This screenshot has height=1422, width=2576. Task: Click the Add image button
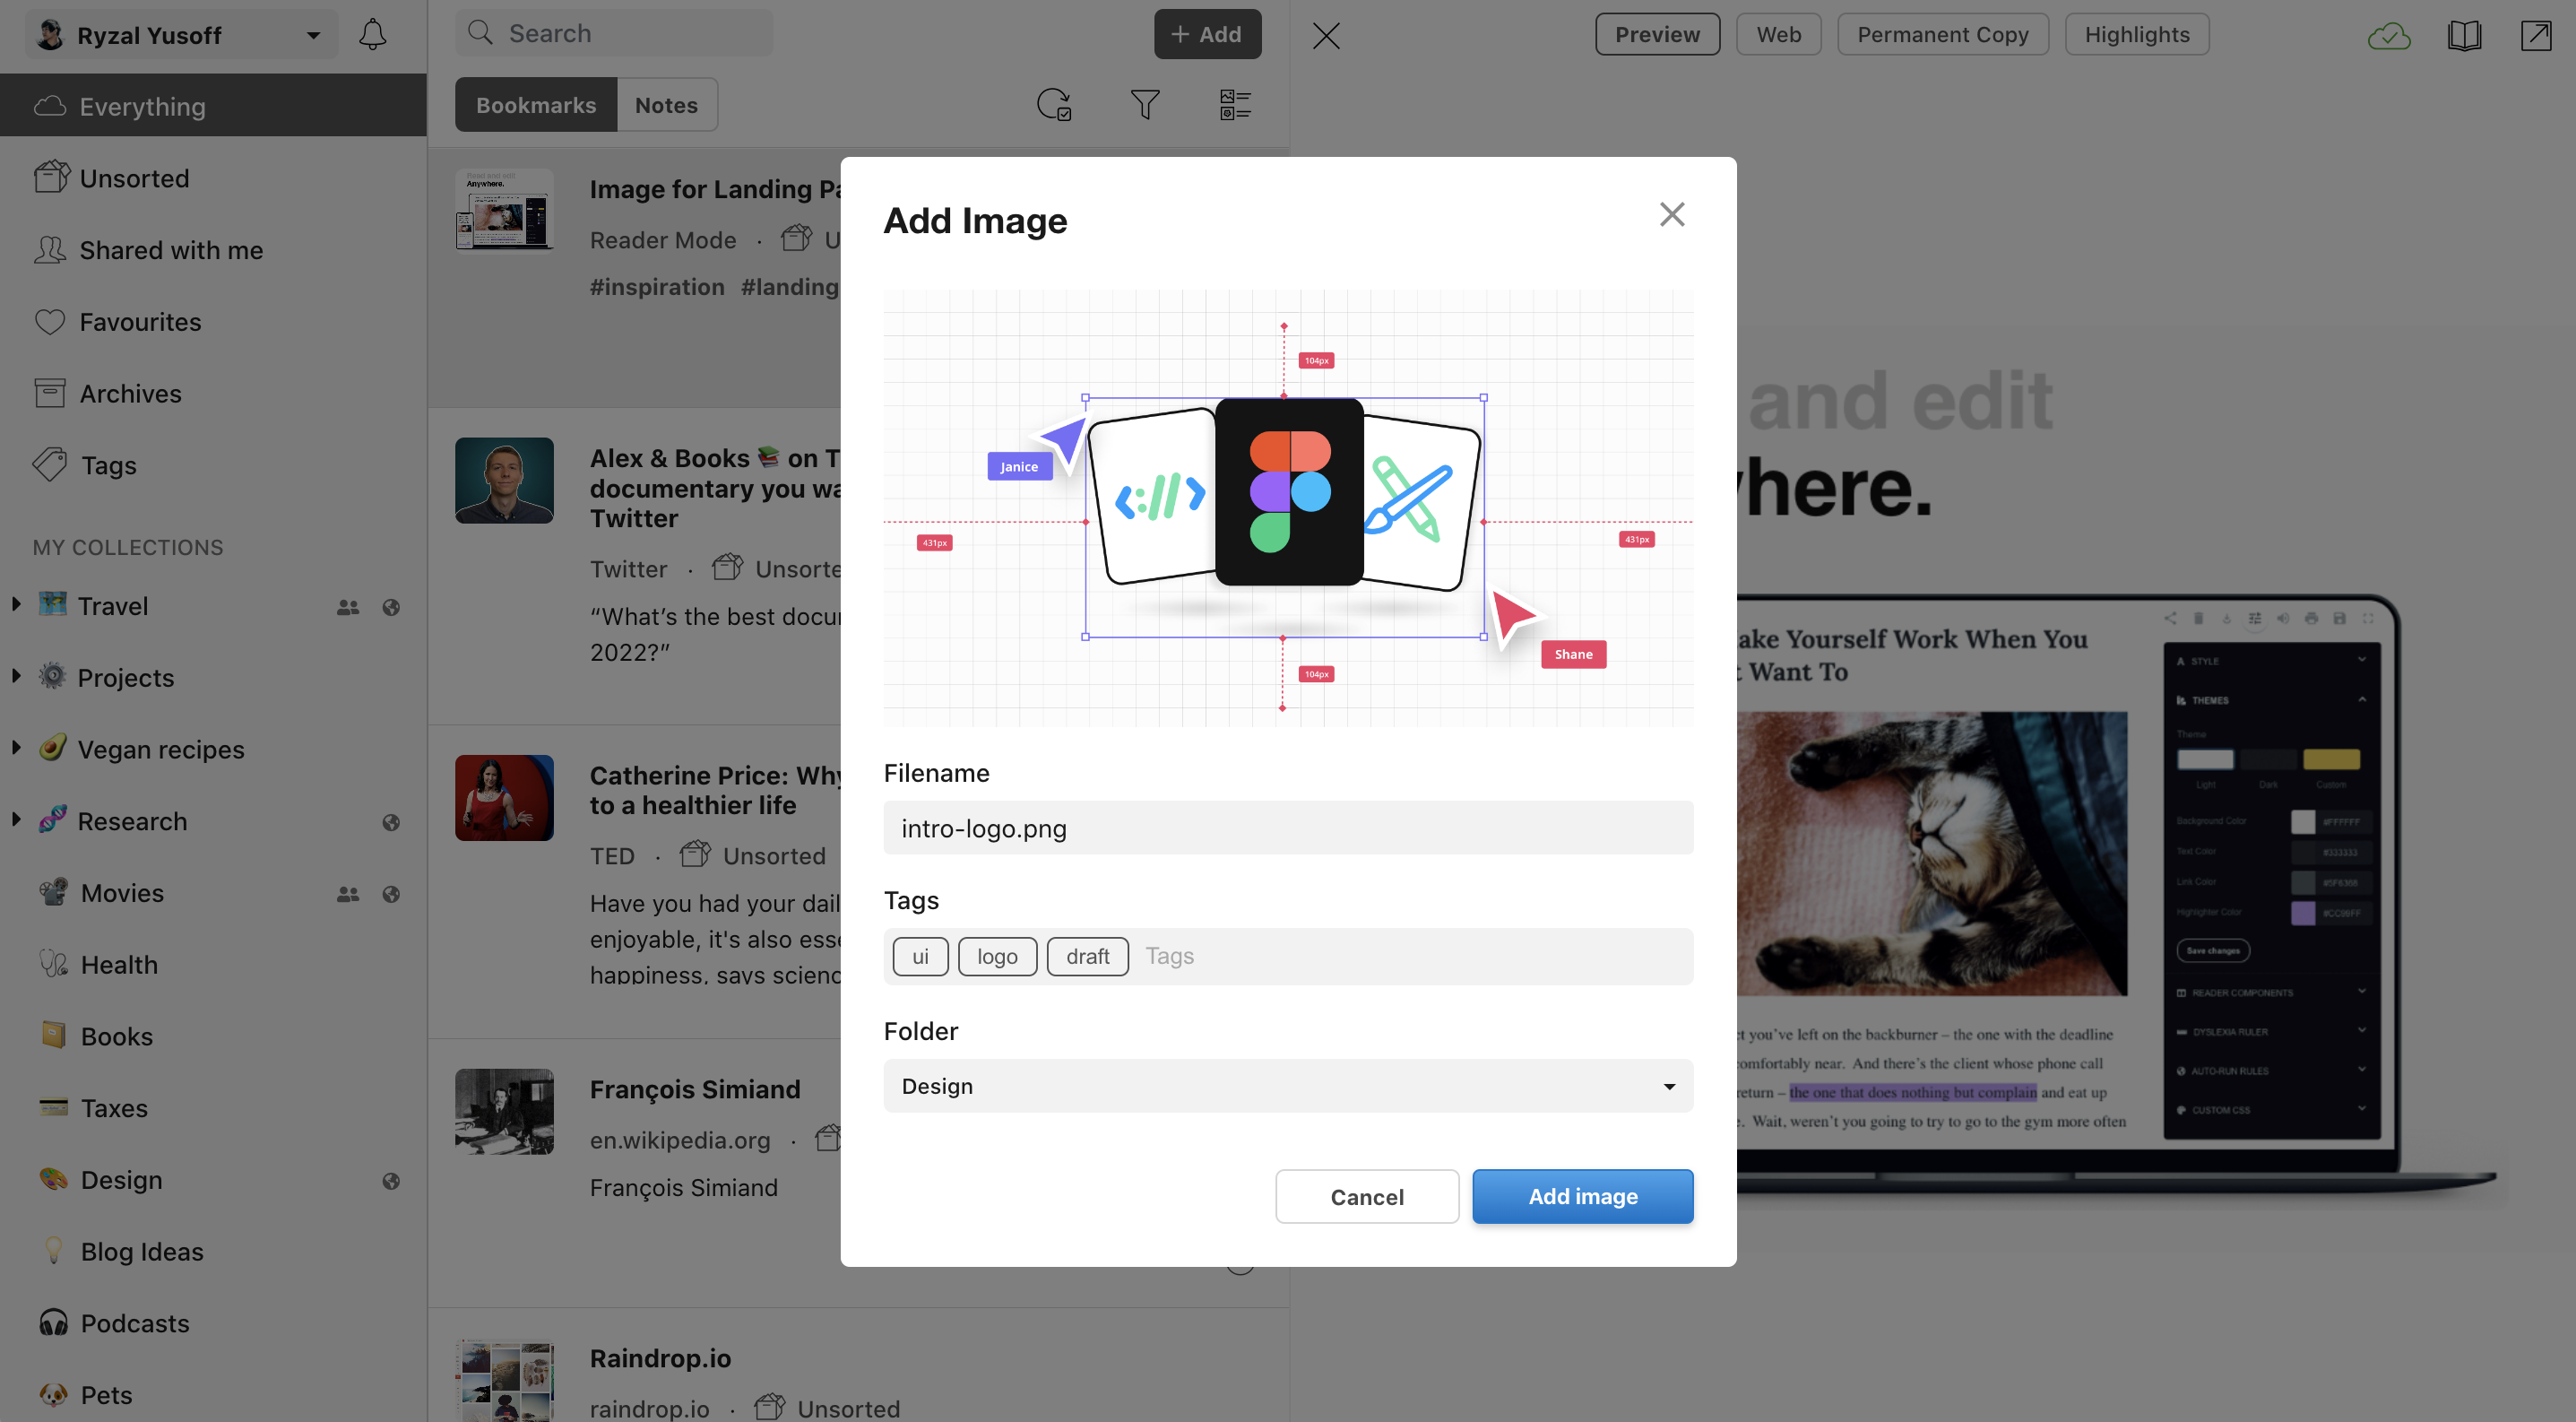point(1582,1196)
